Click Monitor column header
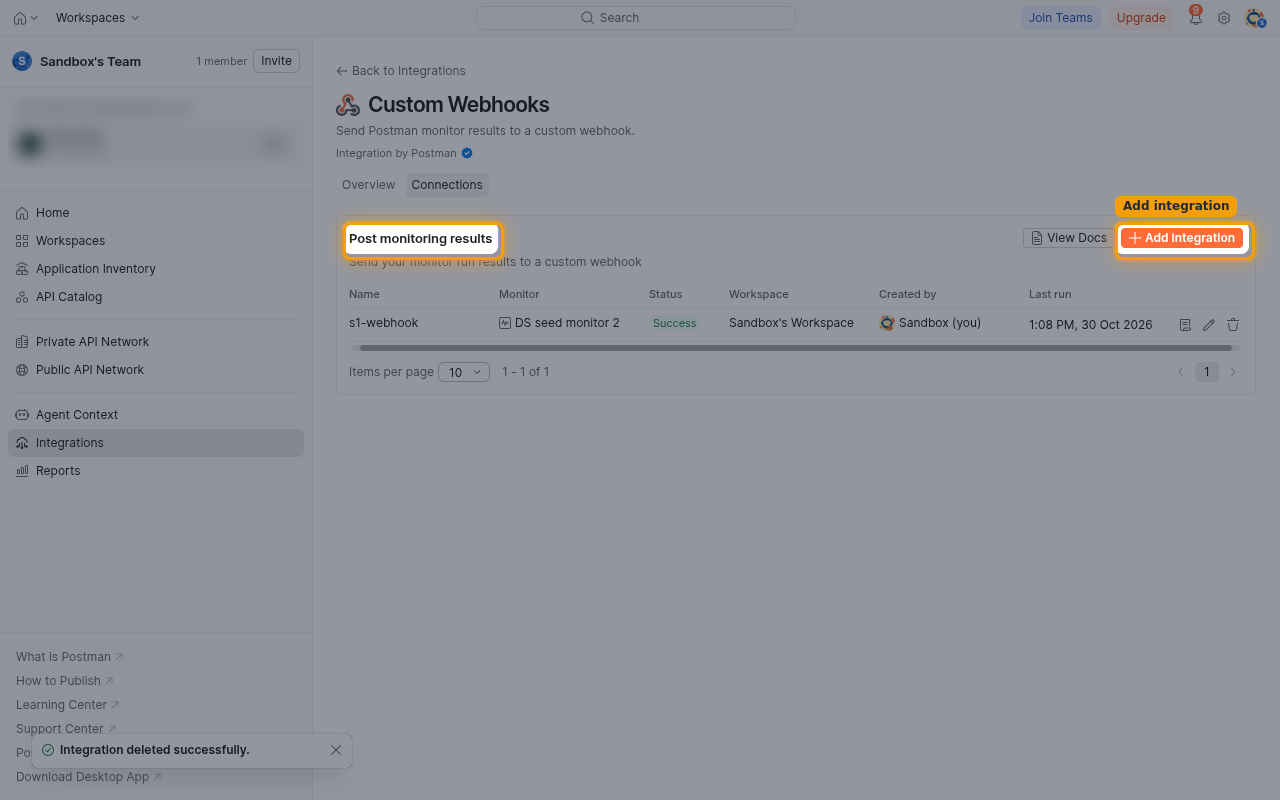Viewport: 1280px width, 800px height. click(x=519, y=294)
